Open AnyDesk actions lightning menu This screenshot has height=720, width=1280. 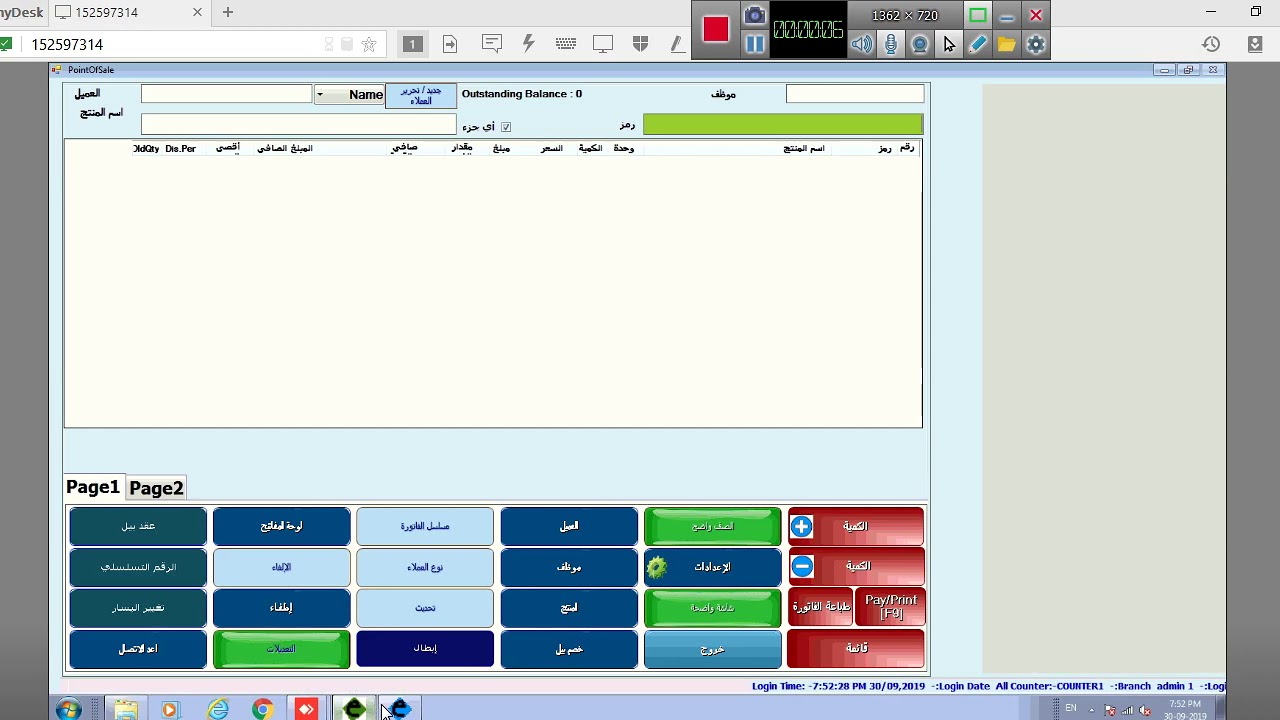(528, 44)
